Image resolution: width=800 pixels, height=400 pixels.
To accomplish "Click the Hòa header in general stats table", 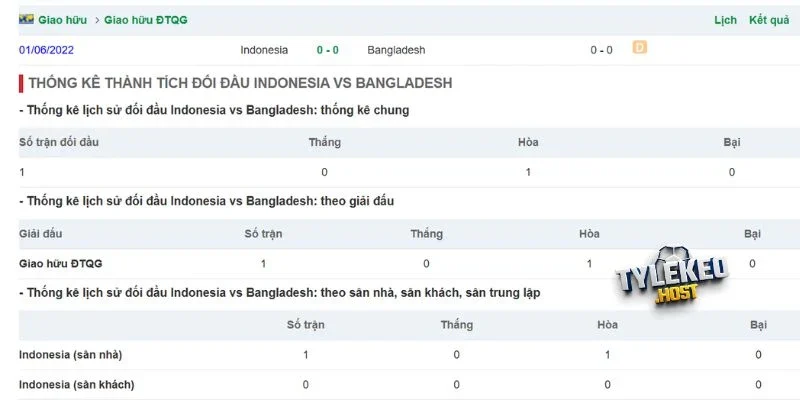I will tap(528, 142).
